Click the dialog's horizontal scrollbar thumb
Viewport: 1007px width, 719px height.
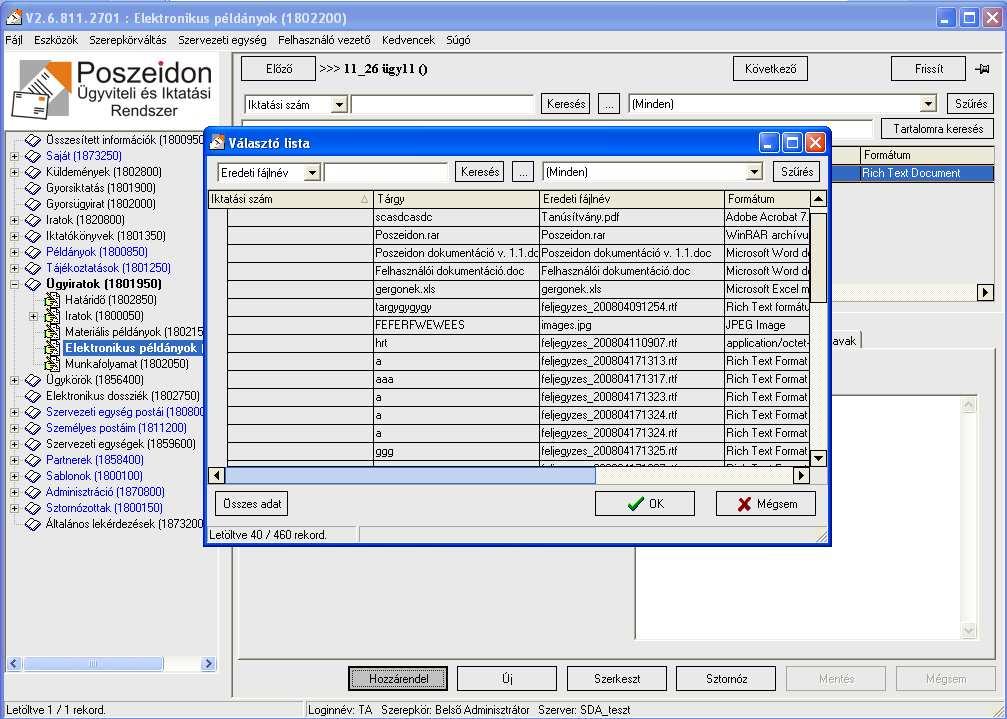point(410,476)
